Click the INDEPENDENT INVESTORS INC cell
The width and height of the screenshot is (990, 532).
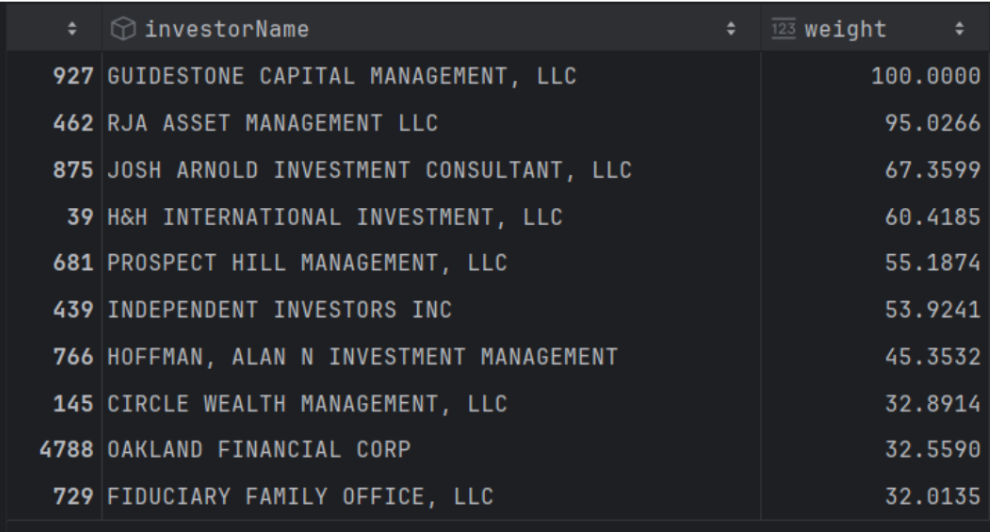click(278, 310)
